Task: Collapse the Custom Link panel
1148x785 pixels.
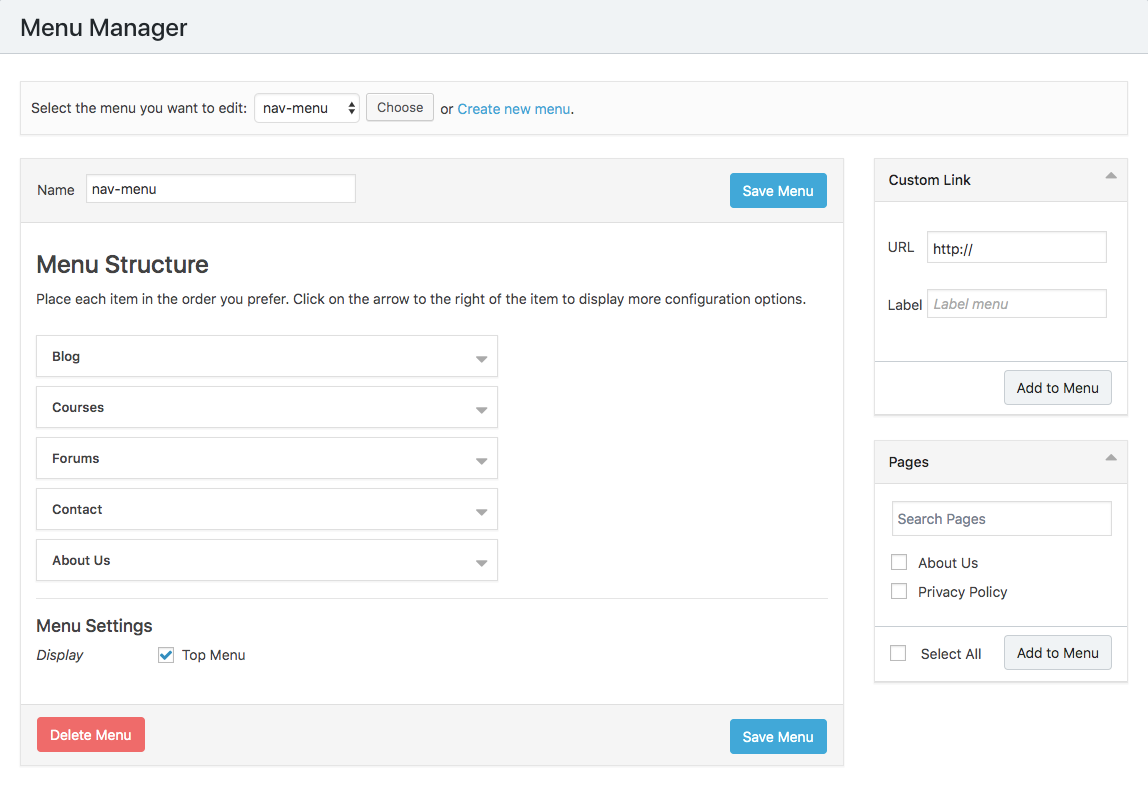Action: click(x=1110, y=177)
